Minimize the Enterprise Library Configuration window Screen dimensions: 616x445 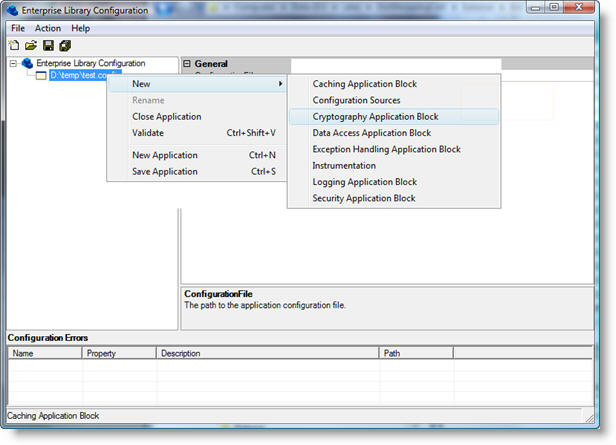535,7
